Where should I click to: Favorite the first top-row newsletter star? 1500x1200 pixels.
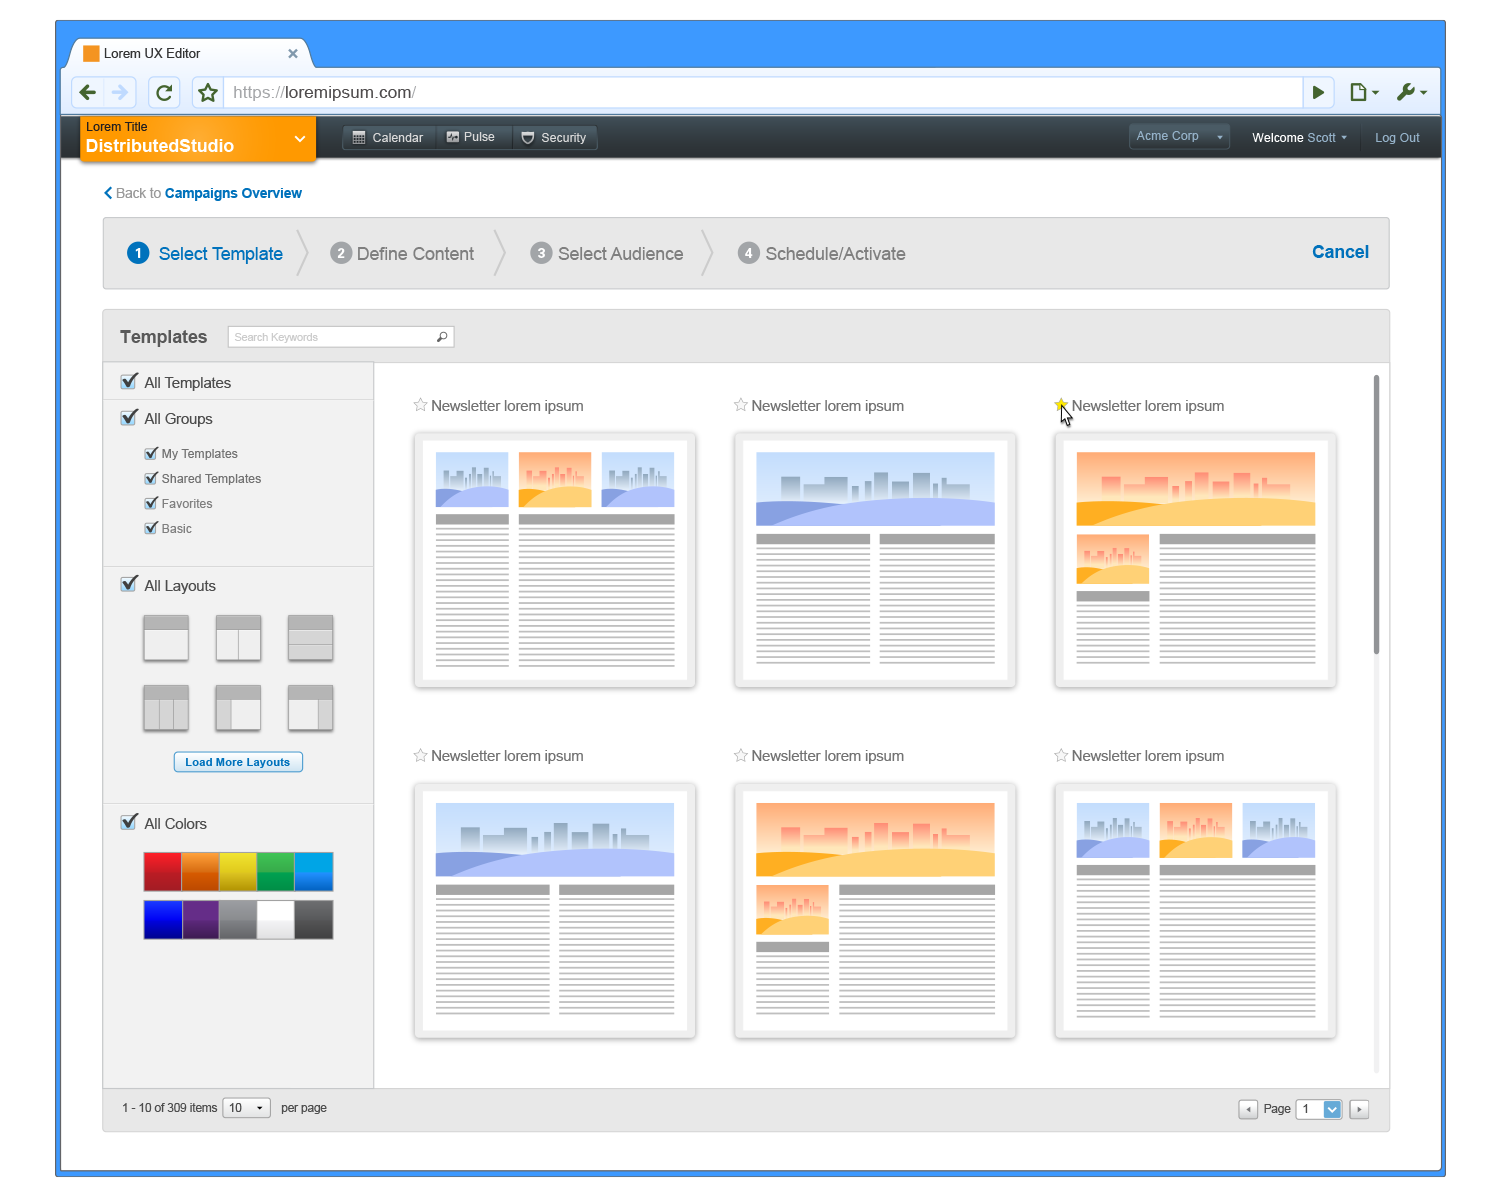[x=420, y=405]
